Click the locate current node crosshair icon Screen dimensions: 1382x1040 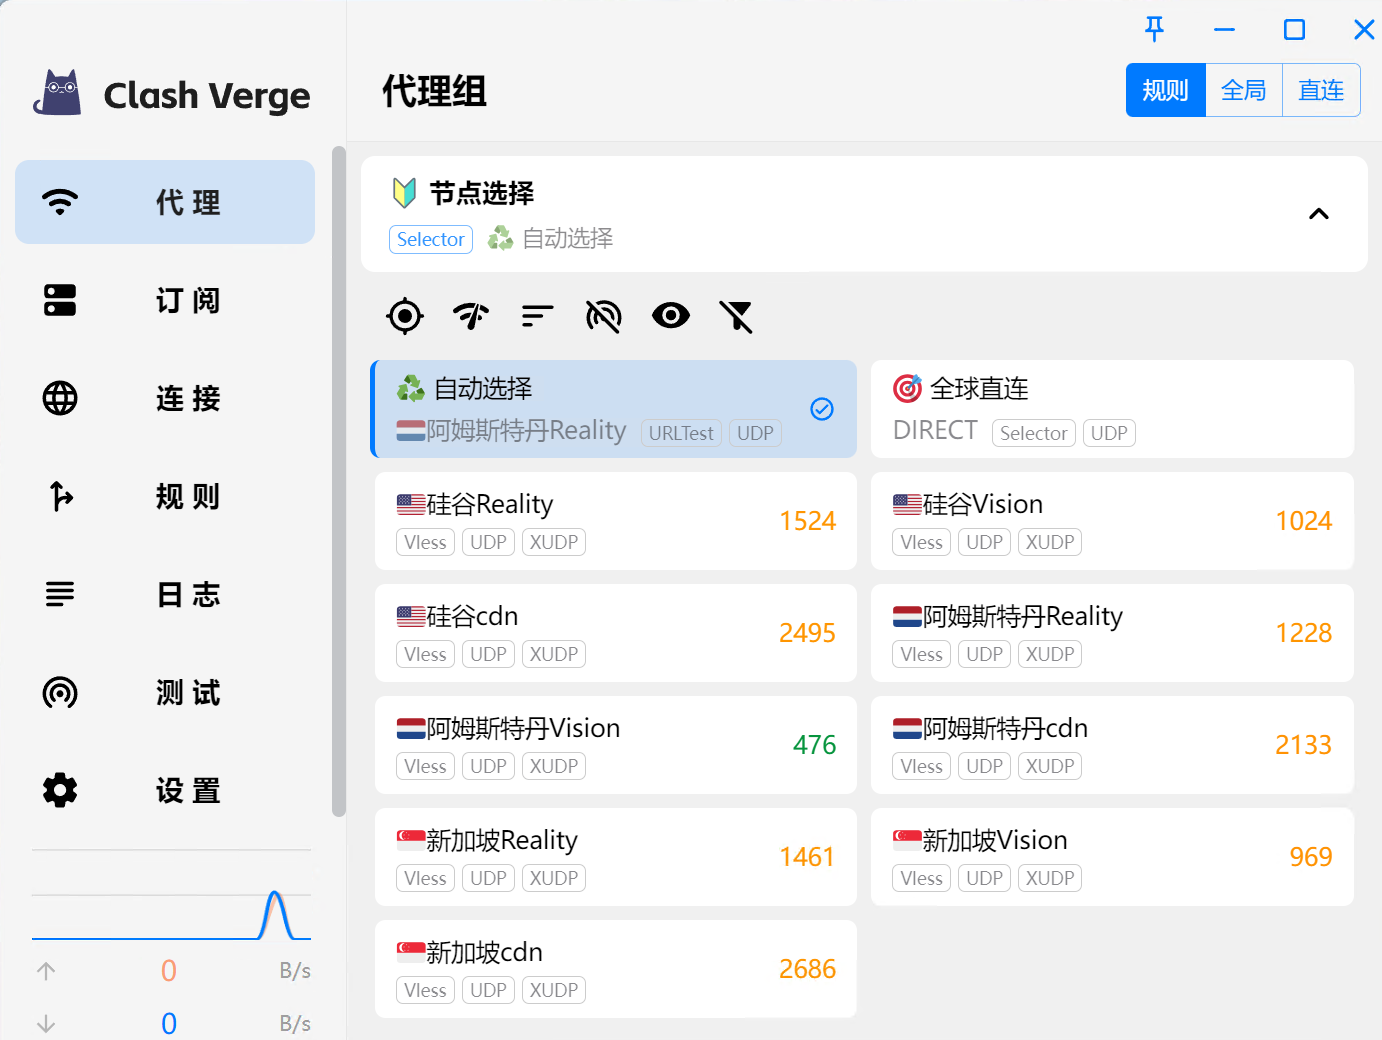pos(405,316)
